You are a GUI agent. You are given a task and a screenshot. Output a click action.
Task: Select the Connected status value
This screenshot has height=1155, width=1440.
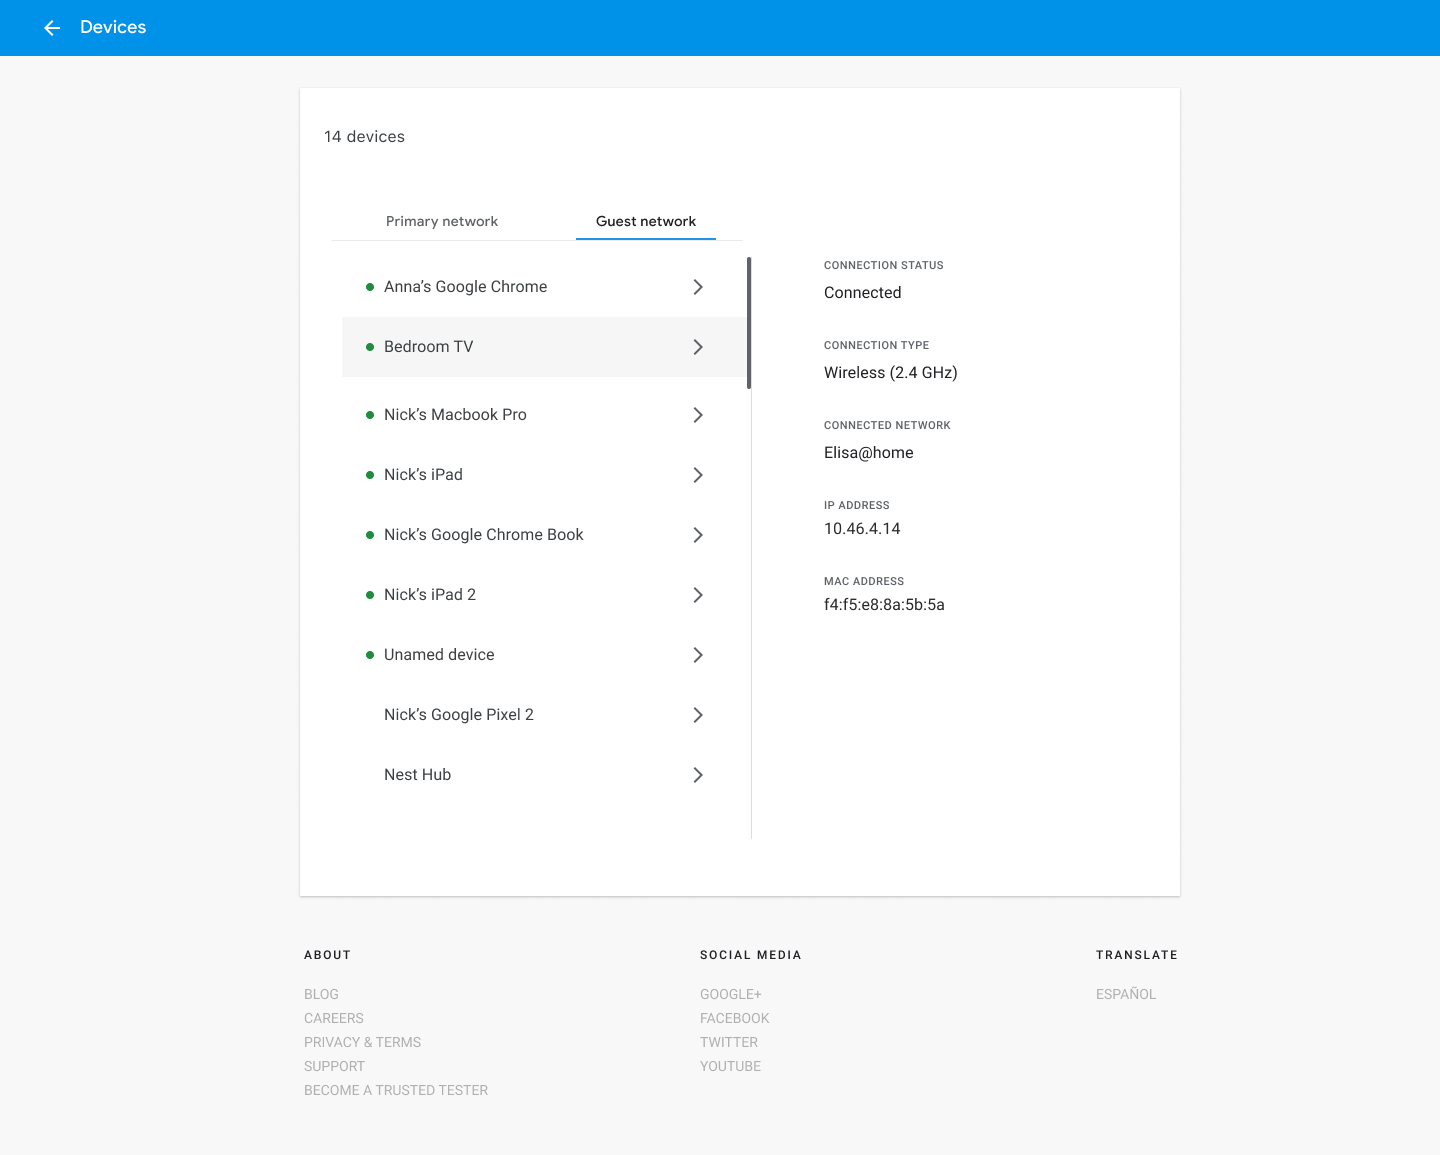(x=862, y=293)
